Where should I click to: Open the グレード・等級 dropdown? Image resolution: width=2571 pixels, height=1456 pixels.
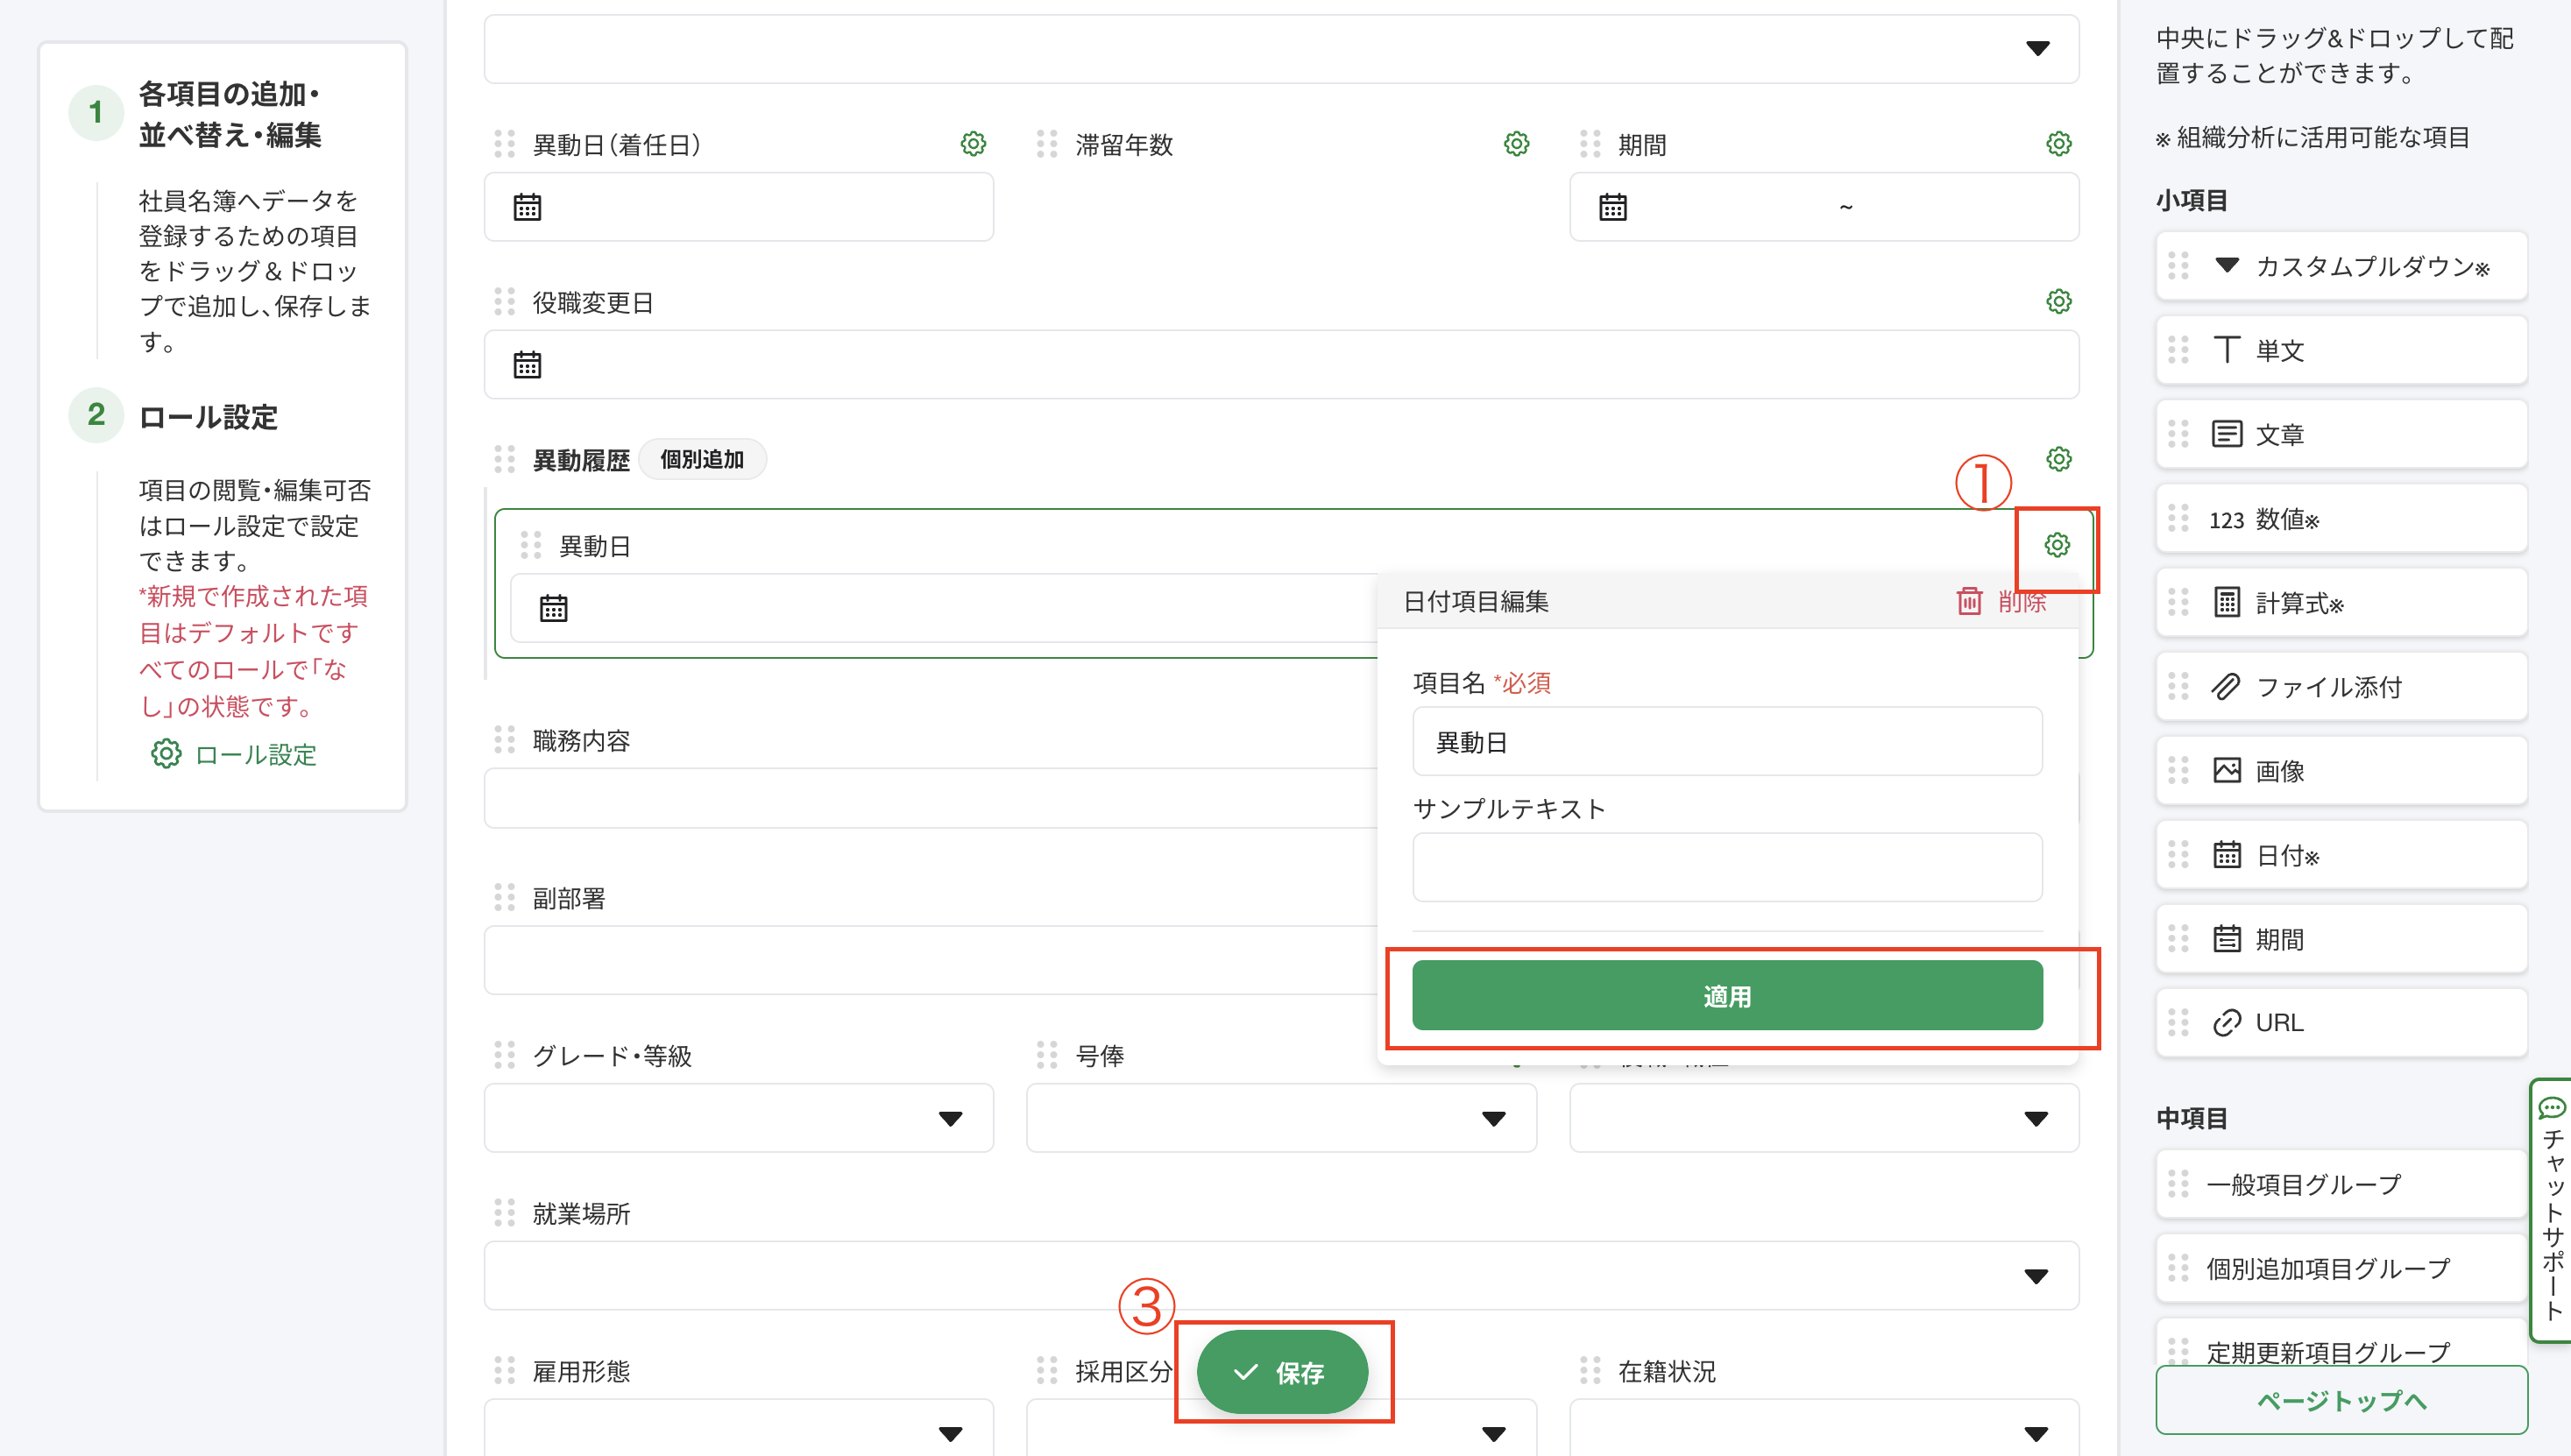950,1117
